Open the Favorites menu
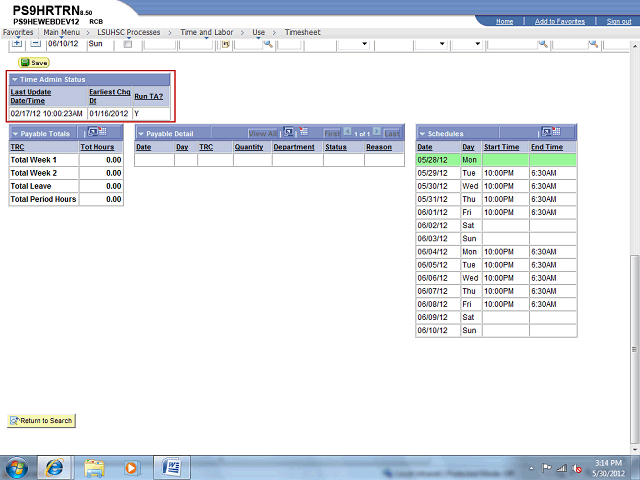Viewport: 640px width, 480px height. 18,32
